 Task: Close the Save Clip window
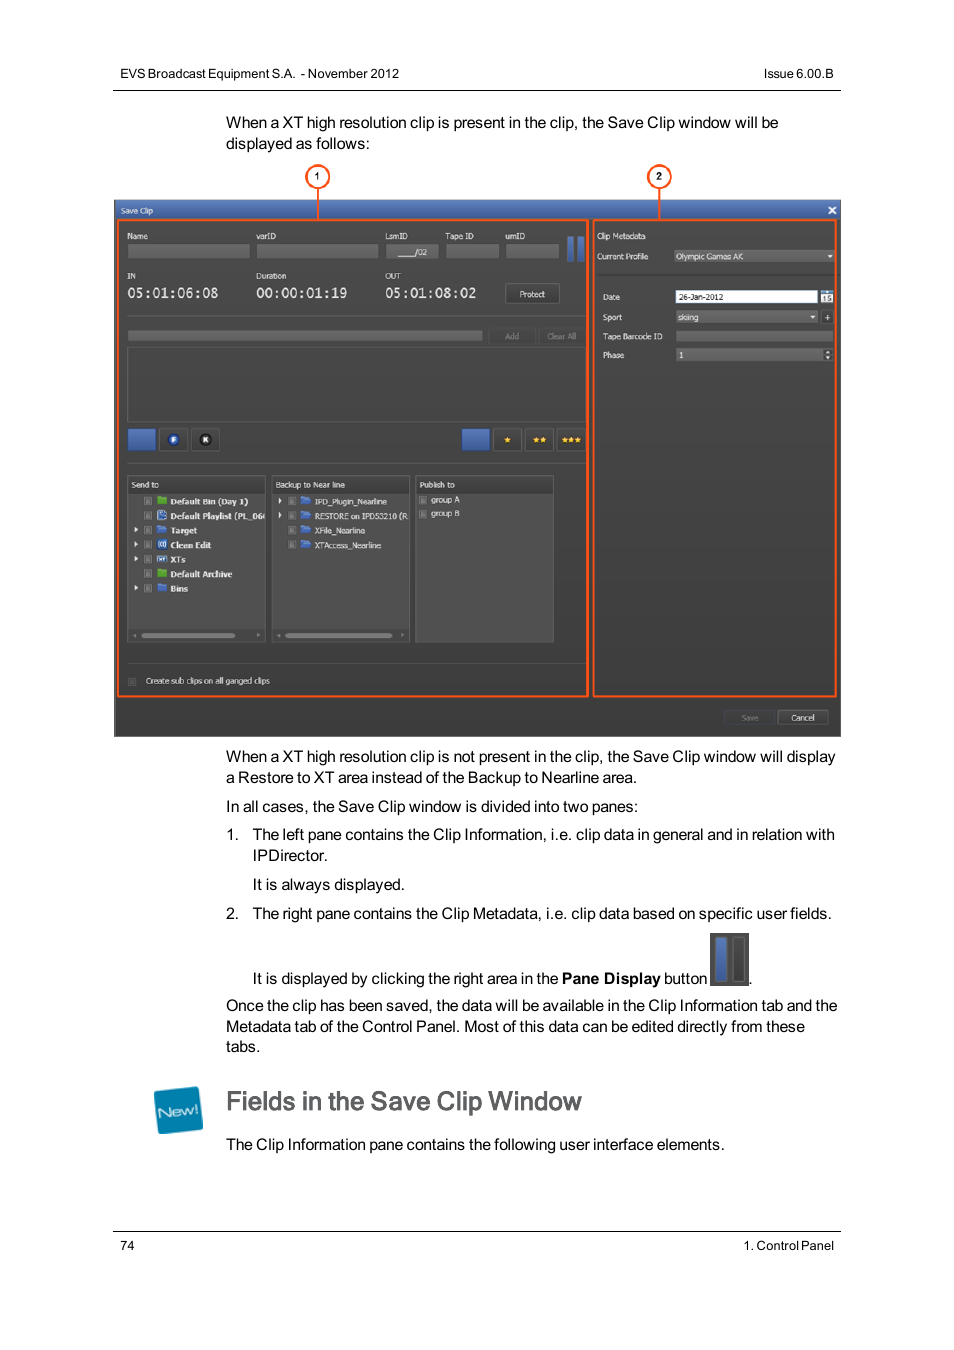[x=832, y=210]
